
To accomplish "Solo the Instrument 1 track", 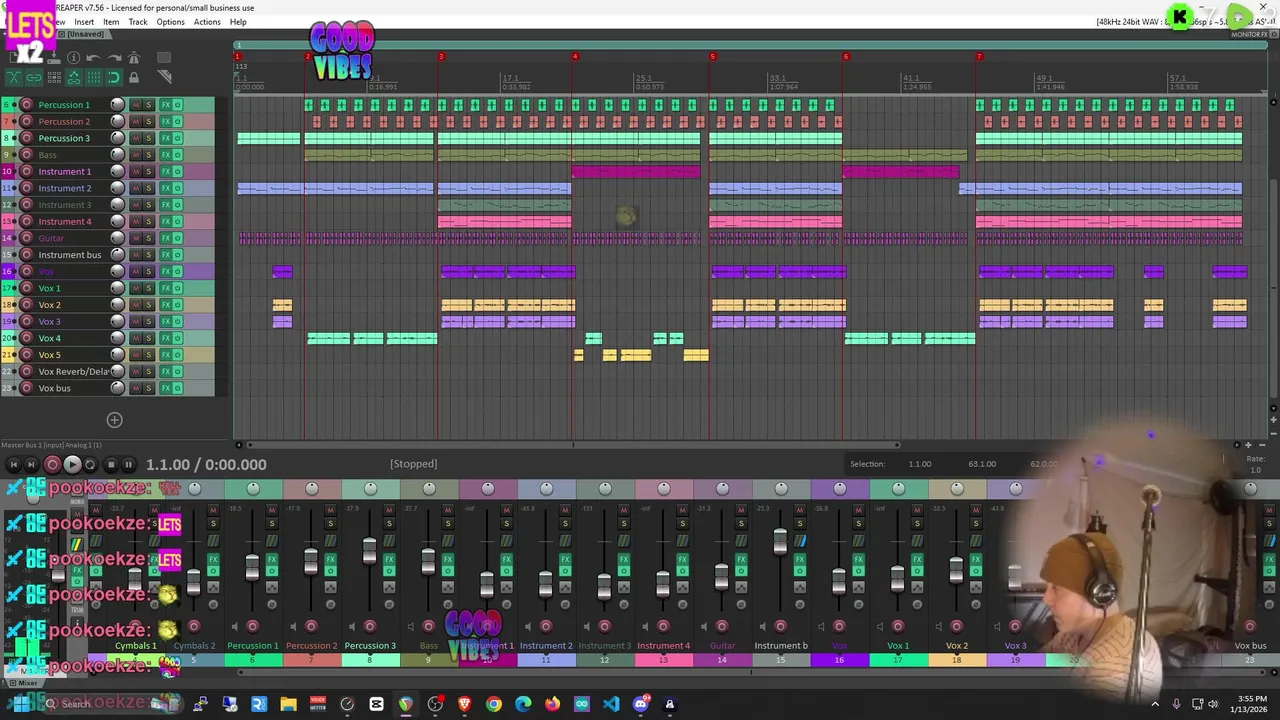I will [149, 172].
